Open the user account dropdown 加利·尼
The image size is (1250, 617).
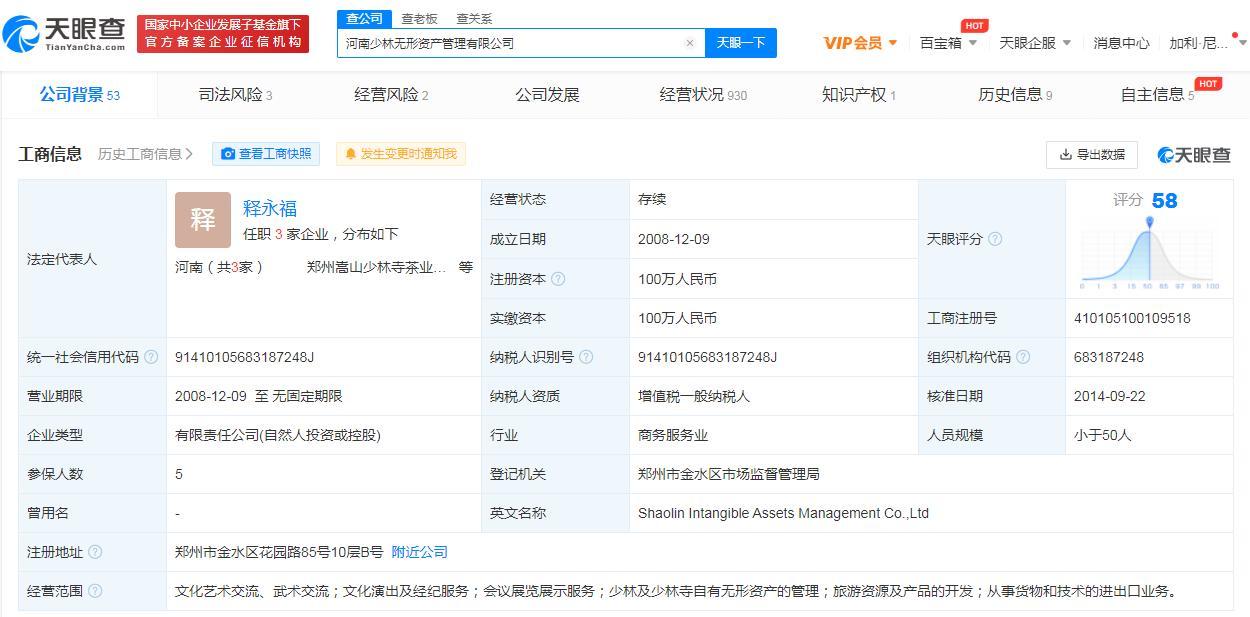point(1207,43)
